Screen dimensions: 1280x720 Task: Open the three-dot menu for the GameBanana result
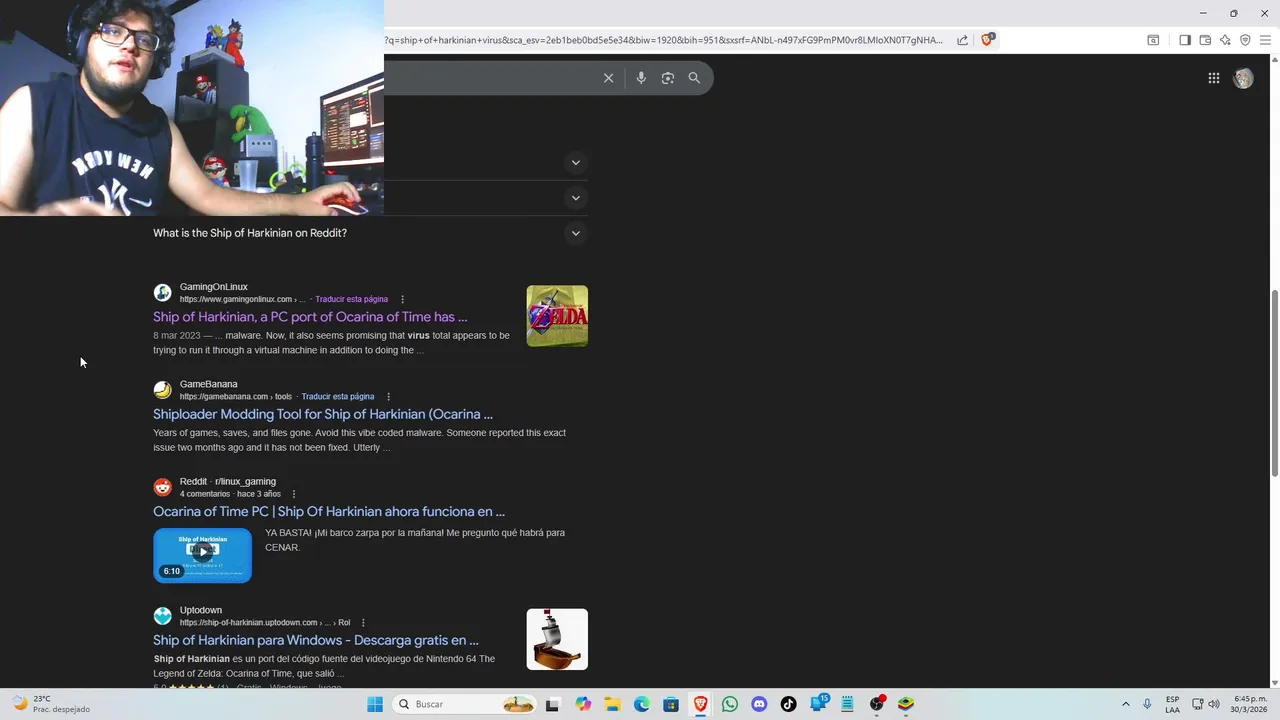[388, 396]
